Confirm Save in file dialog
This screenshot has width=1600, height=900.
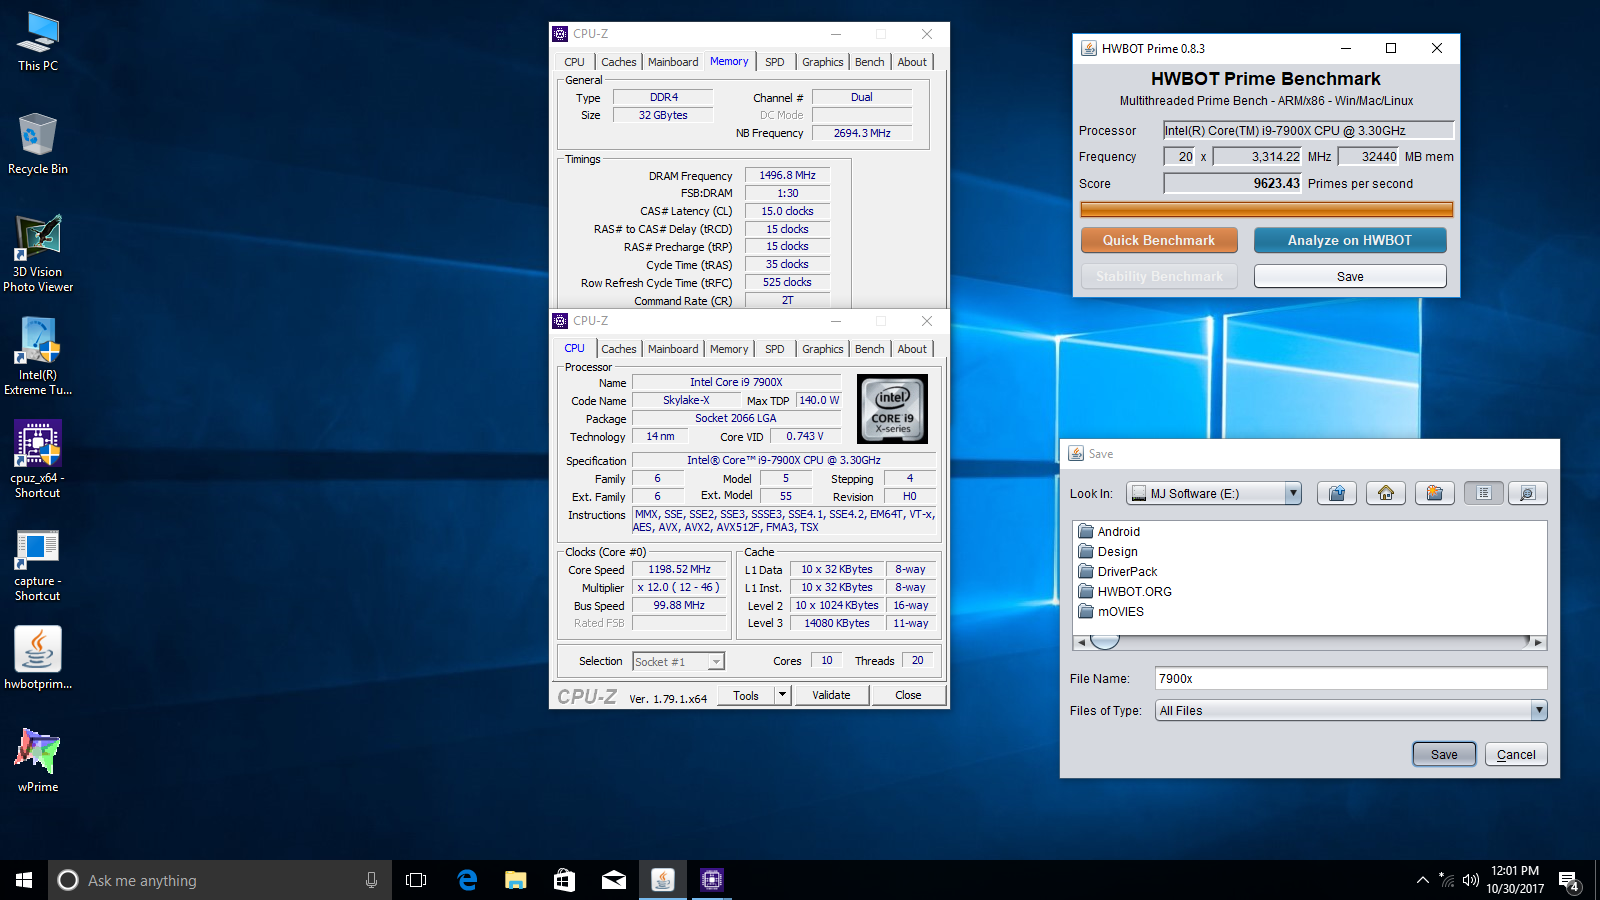pos(1444,755)
